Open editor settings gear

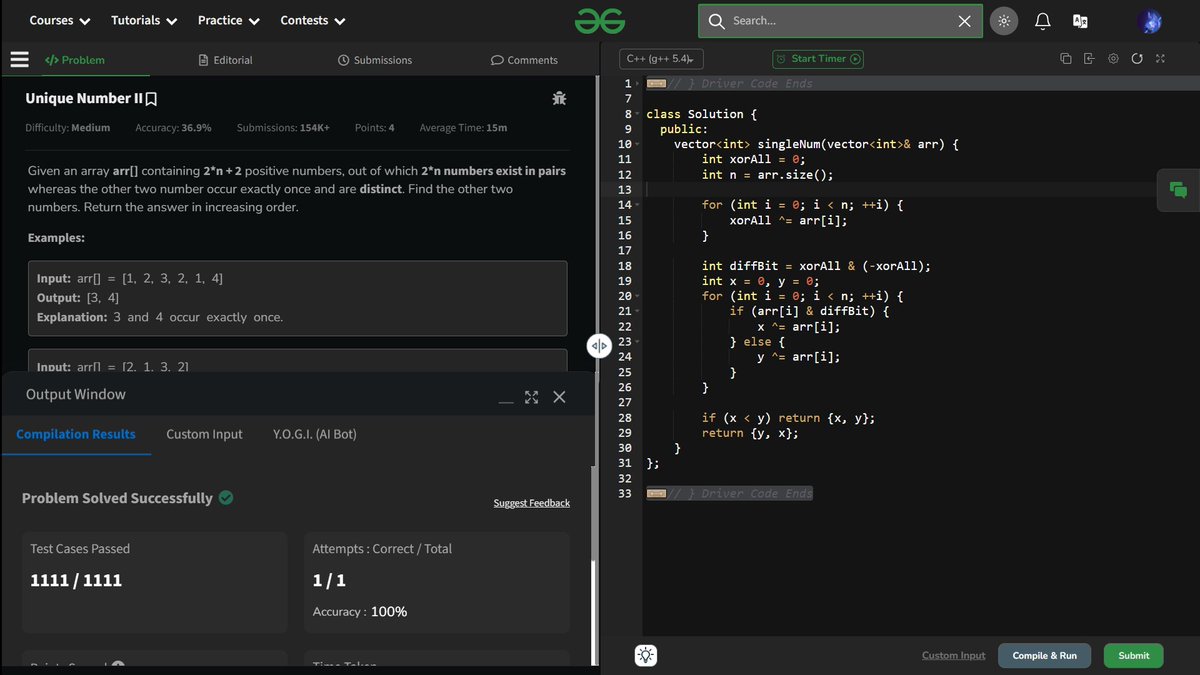click(1113, 59)
